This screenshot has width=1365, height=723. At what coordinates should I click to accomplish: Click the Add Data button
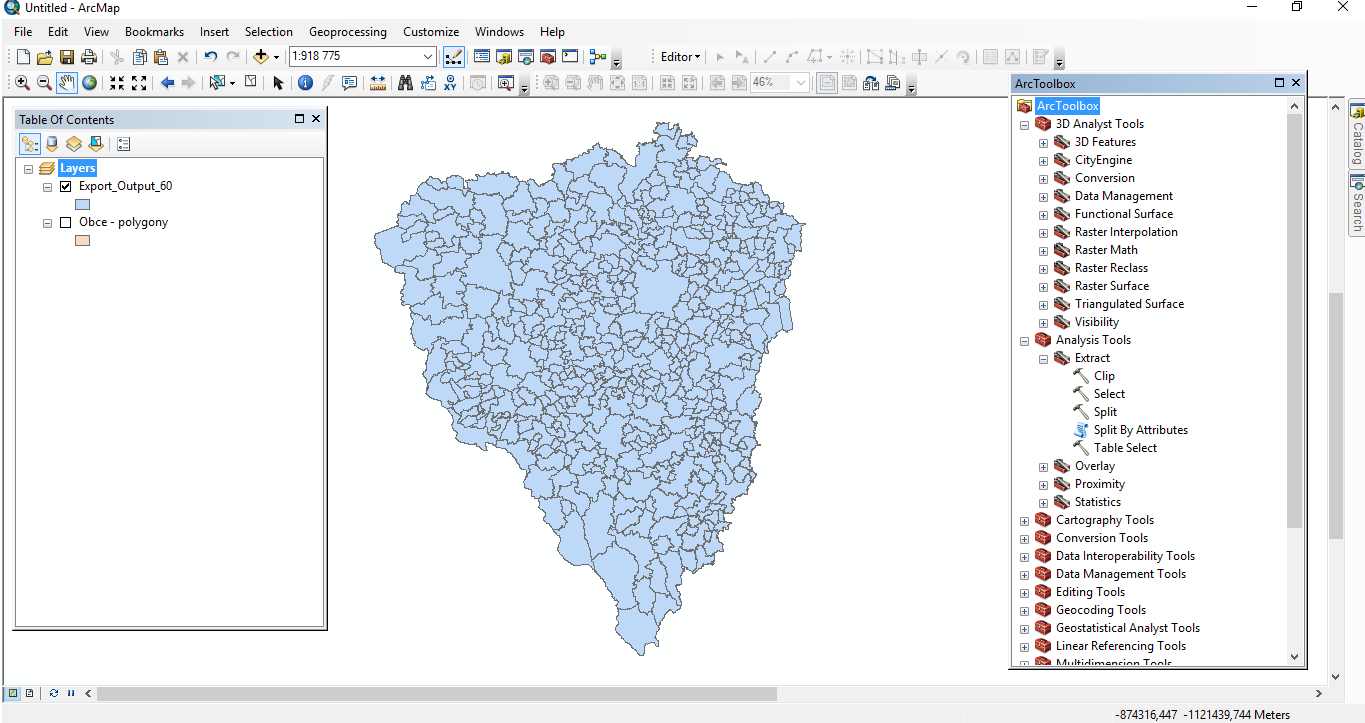(x=261, y=57)
